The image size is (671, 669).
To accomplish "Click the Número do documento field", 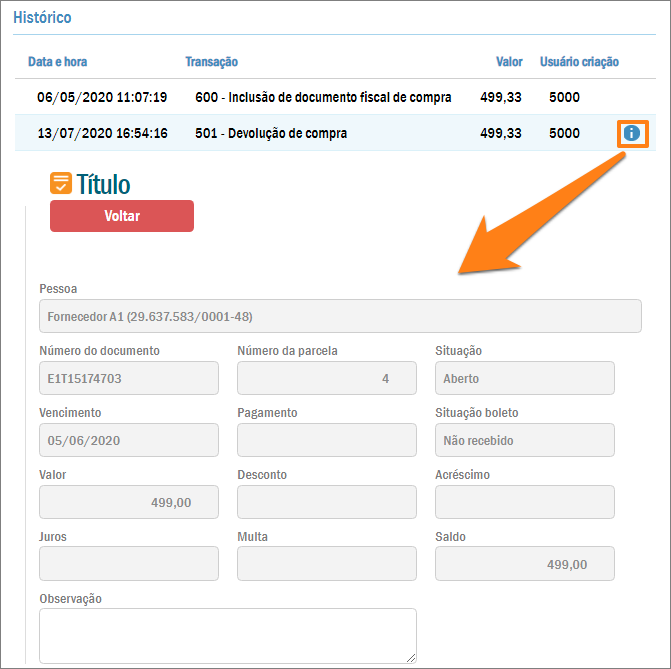I will [128, 379].
